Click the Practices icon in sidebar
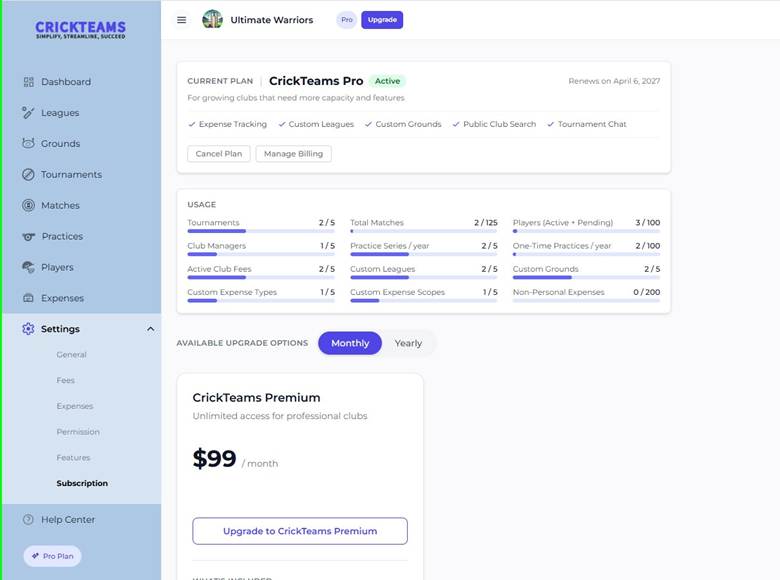 (x=28, y=237)
